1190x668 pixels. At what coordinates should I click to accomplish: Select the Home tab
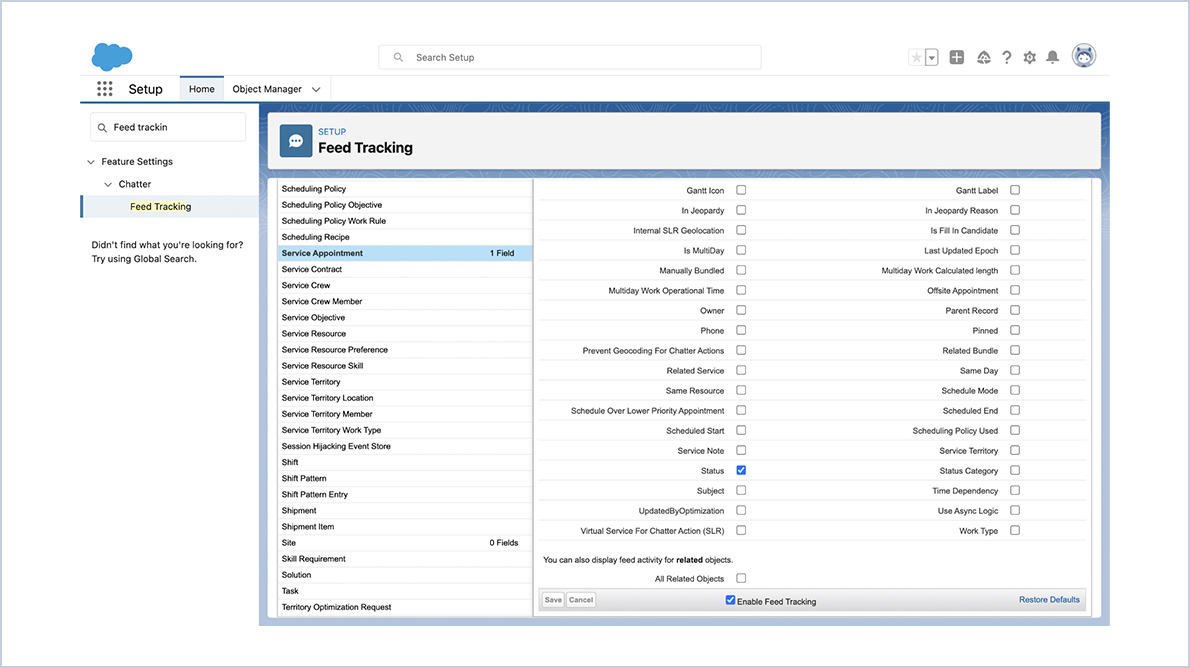(201, 88)
